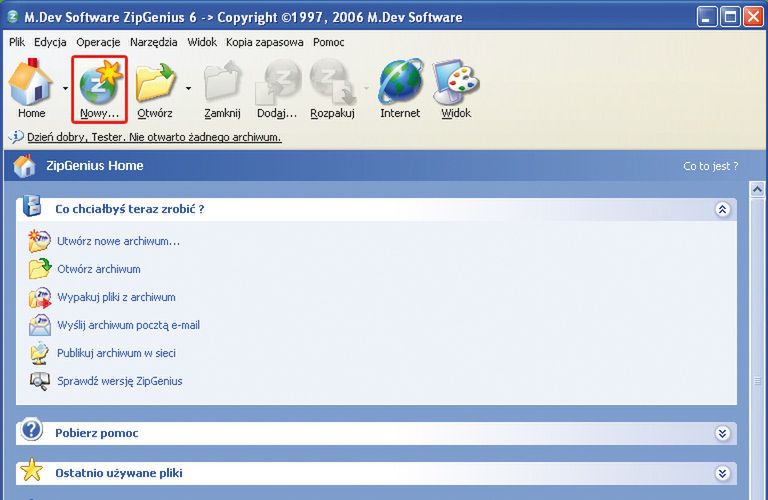Viewport: 768px width, 500px height.
Task: Open the Pomoc menu
Action: pyautogui.click(x=329, y=42)
